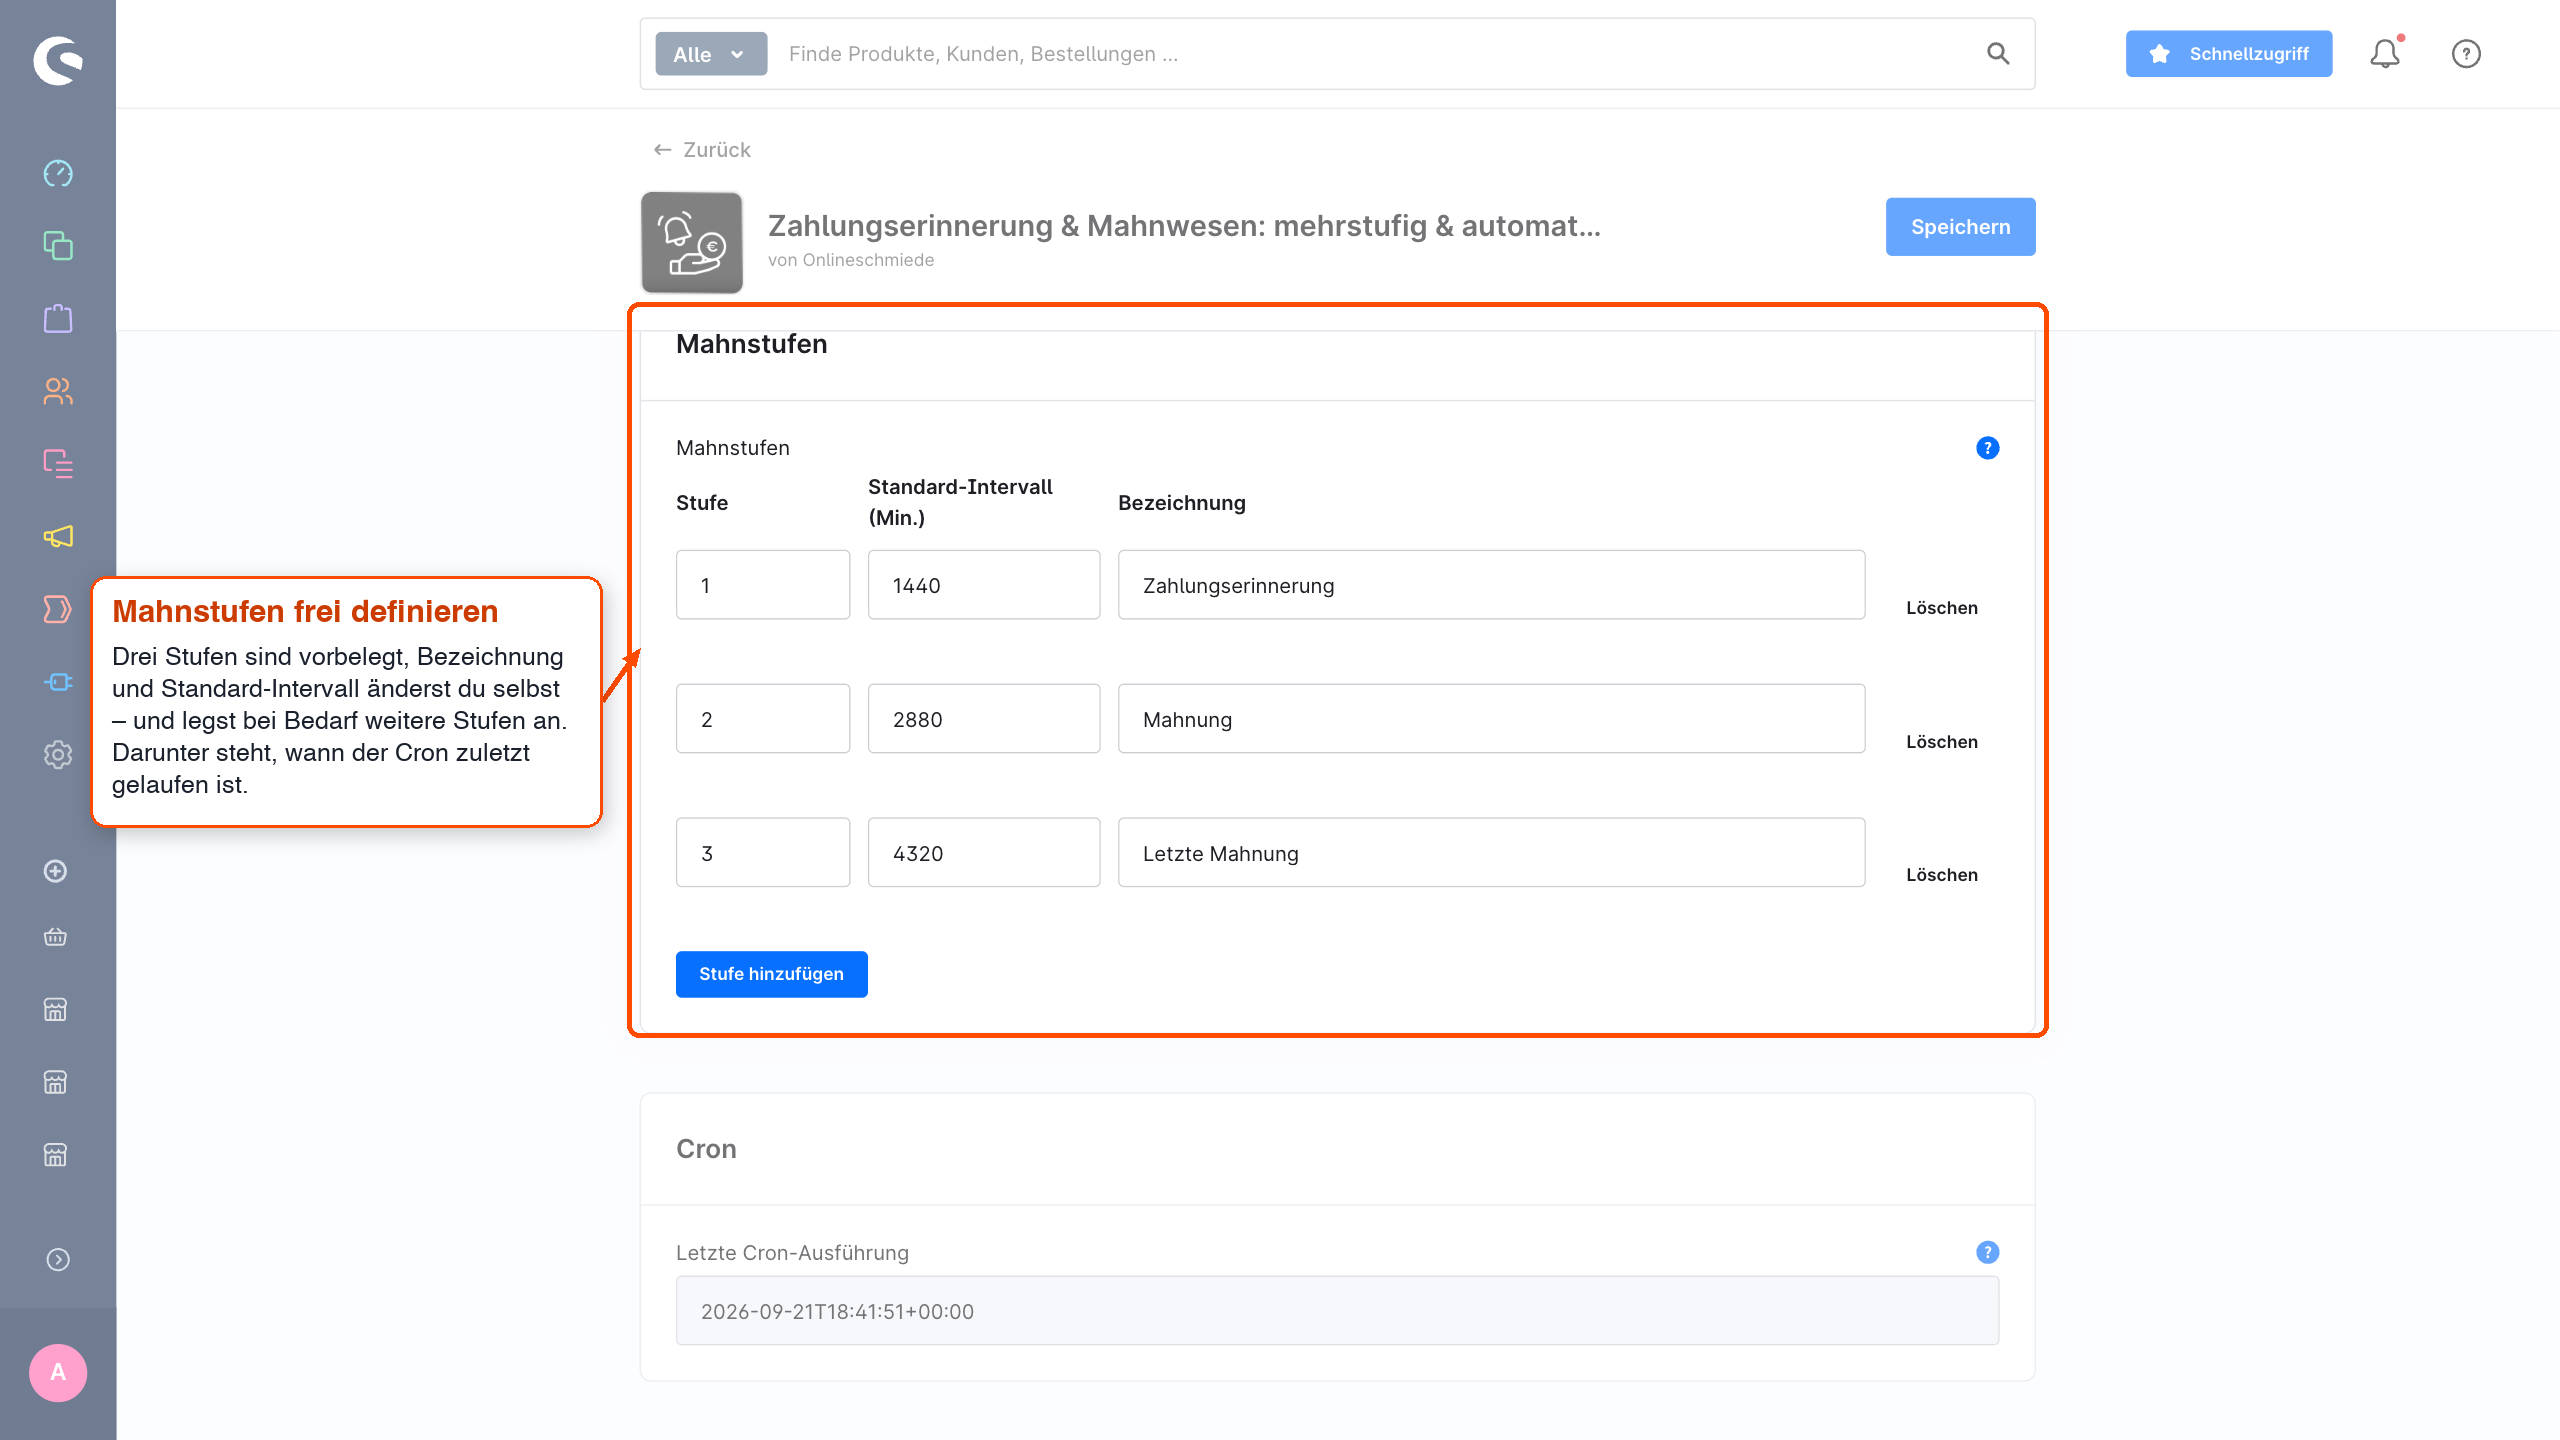Click the Stufe column header
2560x1440 pixels.
(702, 503)
